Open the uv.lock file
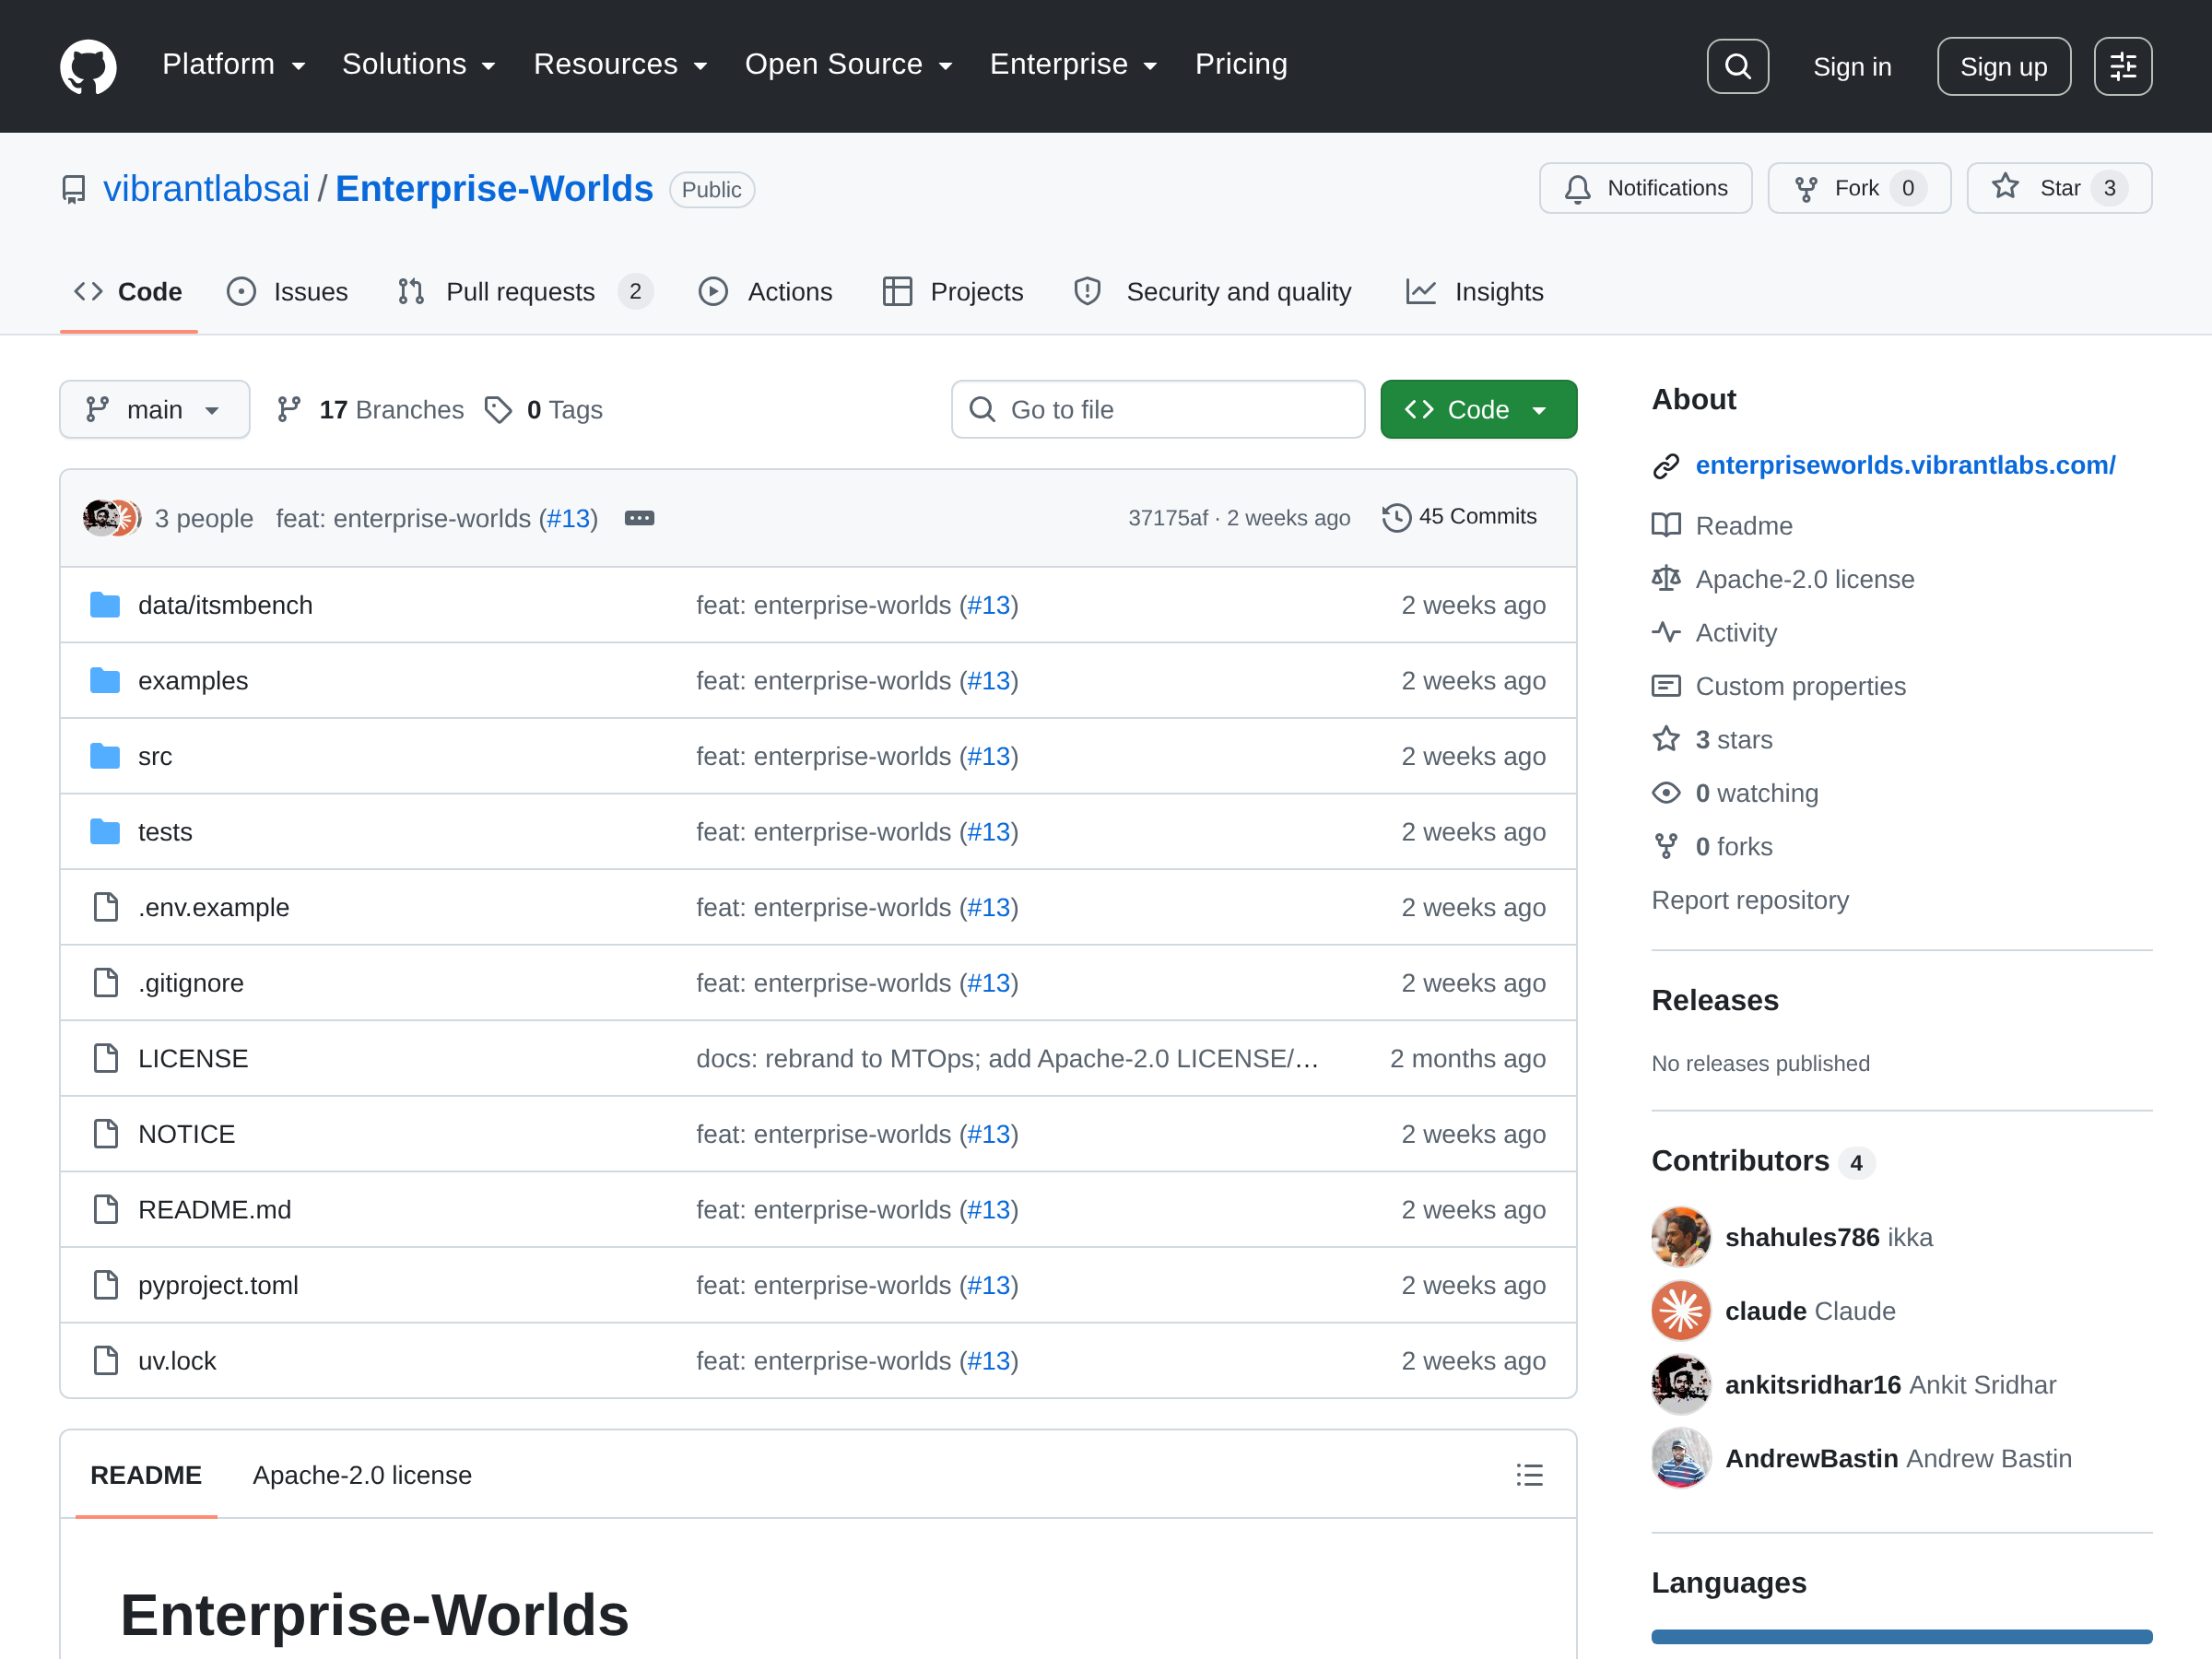Viewport: 2212px width, 1659px height. [177, 1362]
